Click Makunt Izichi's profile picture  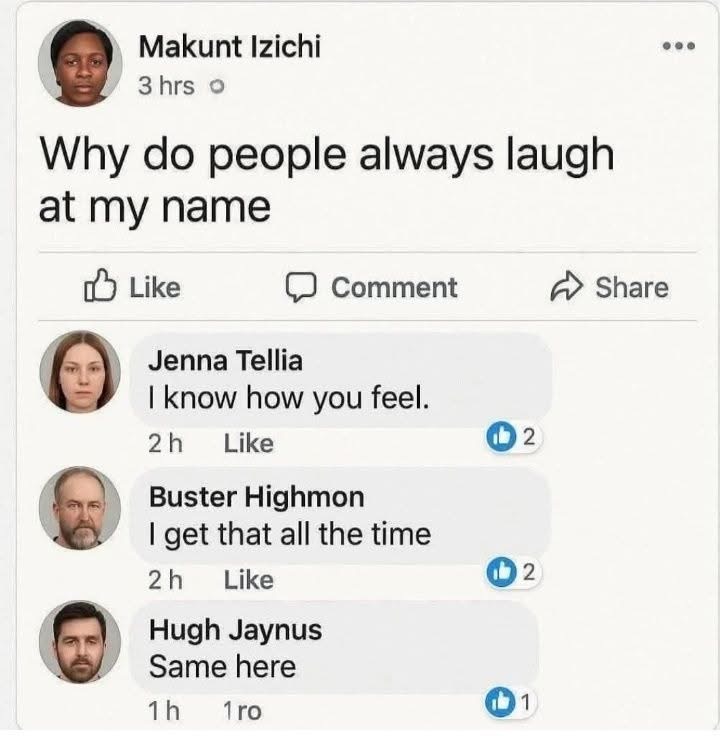[x=79, y=66]
